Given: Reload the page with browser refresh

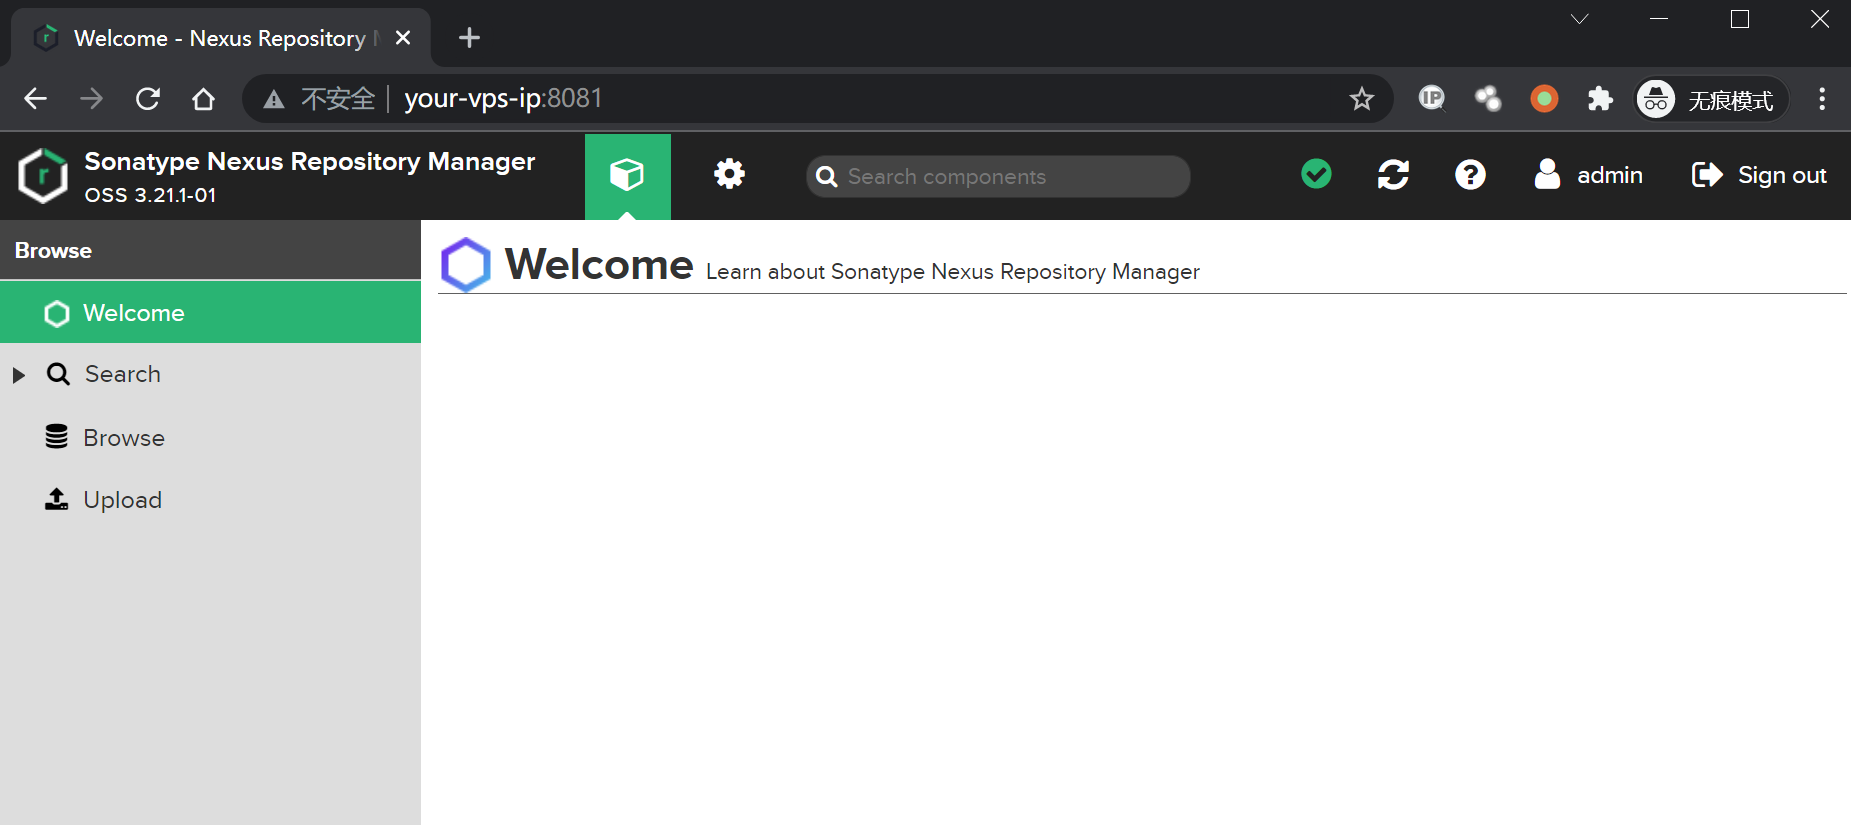Looking at the screenshot, I should (x=148, y=99).
